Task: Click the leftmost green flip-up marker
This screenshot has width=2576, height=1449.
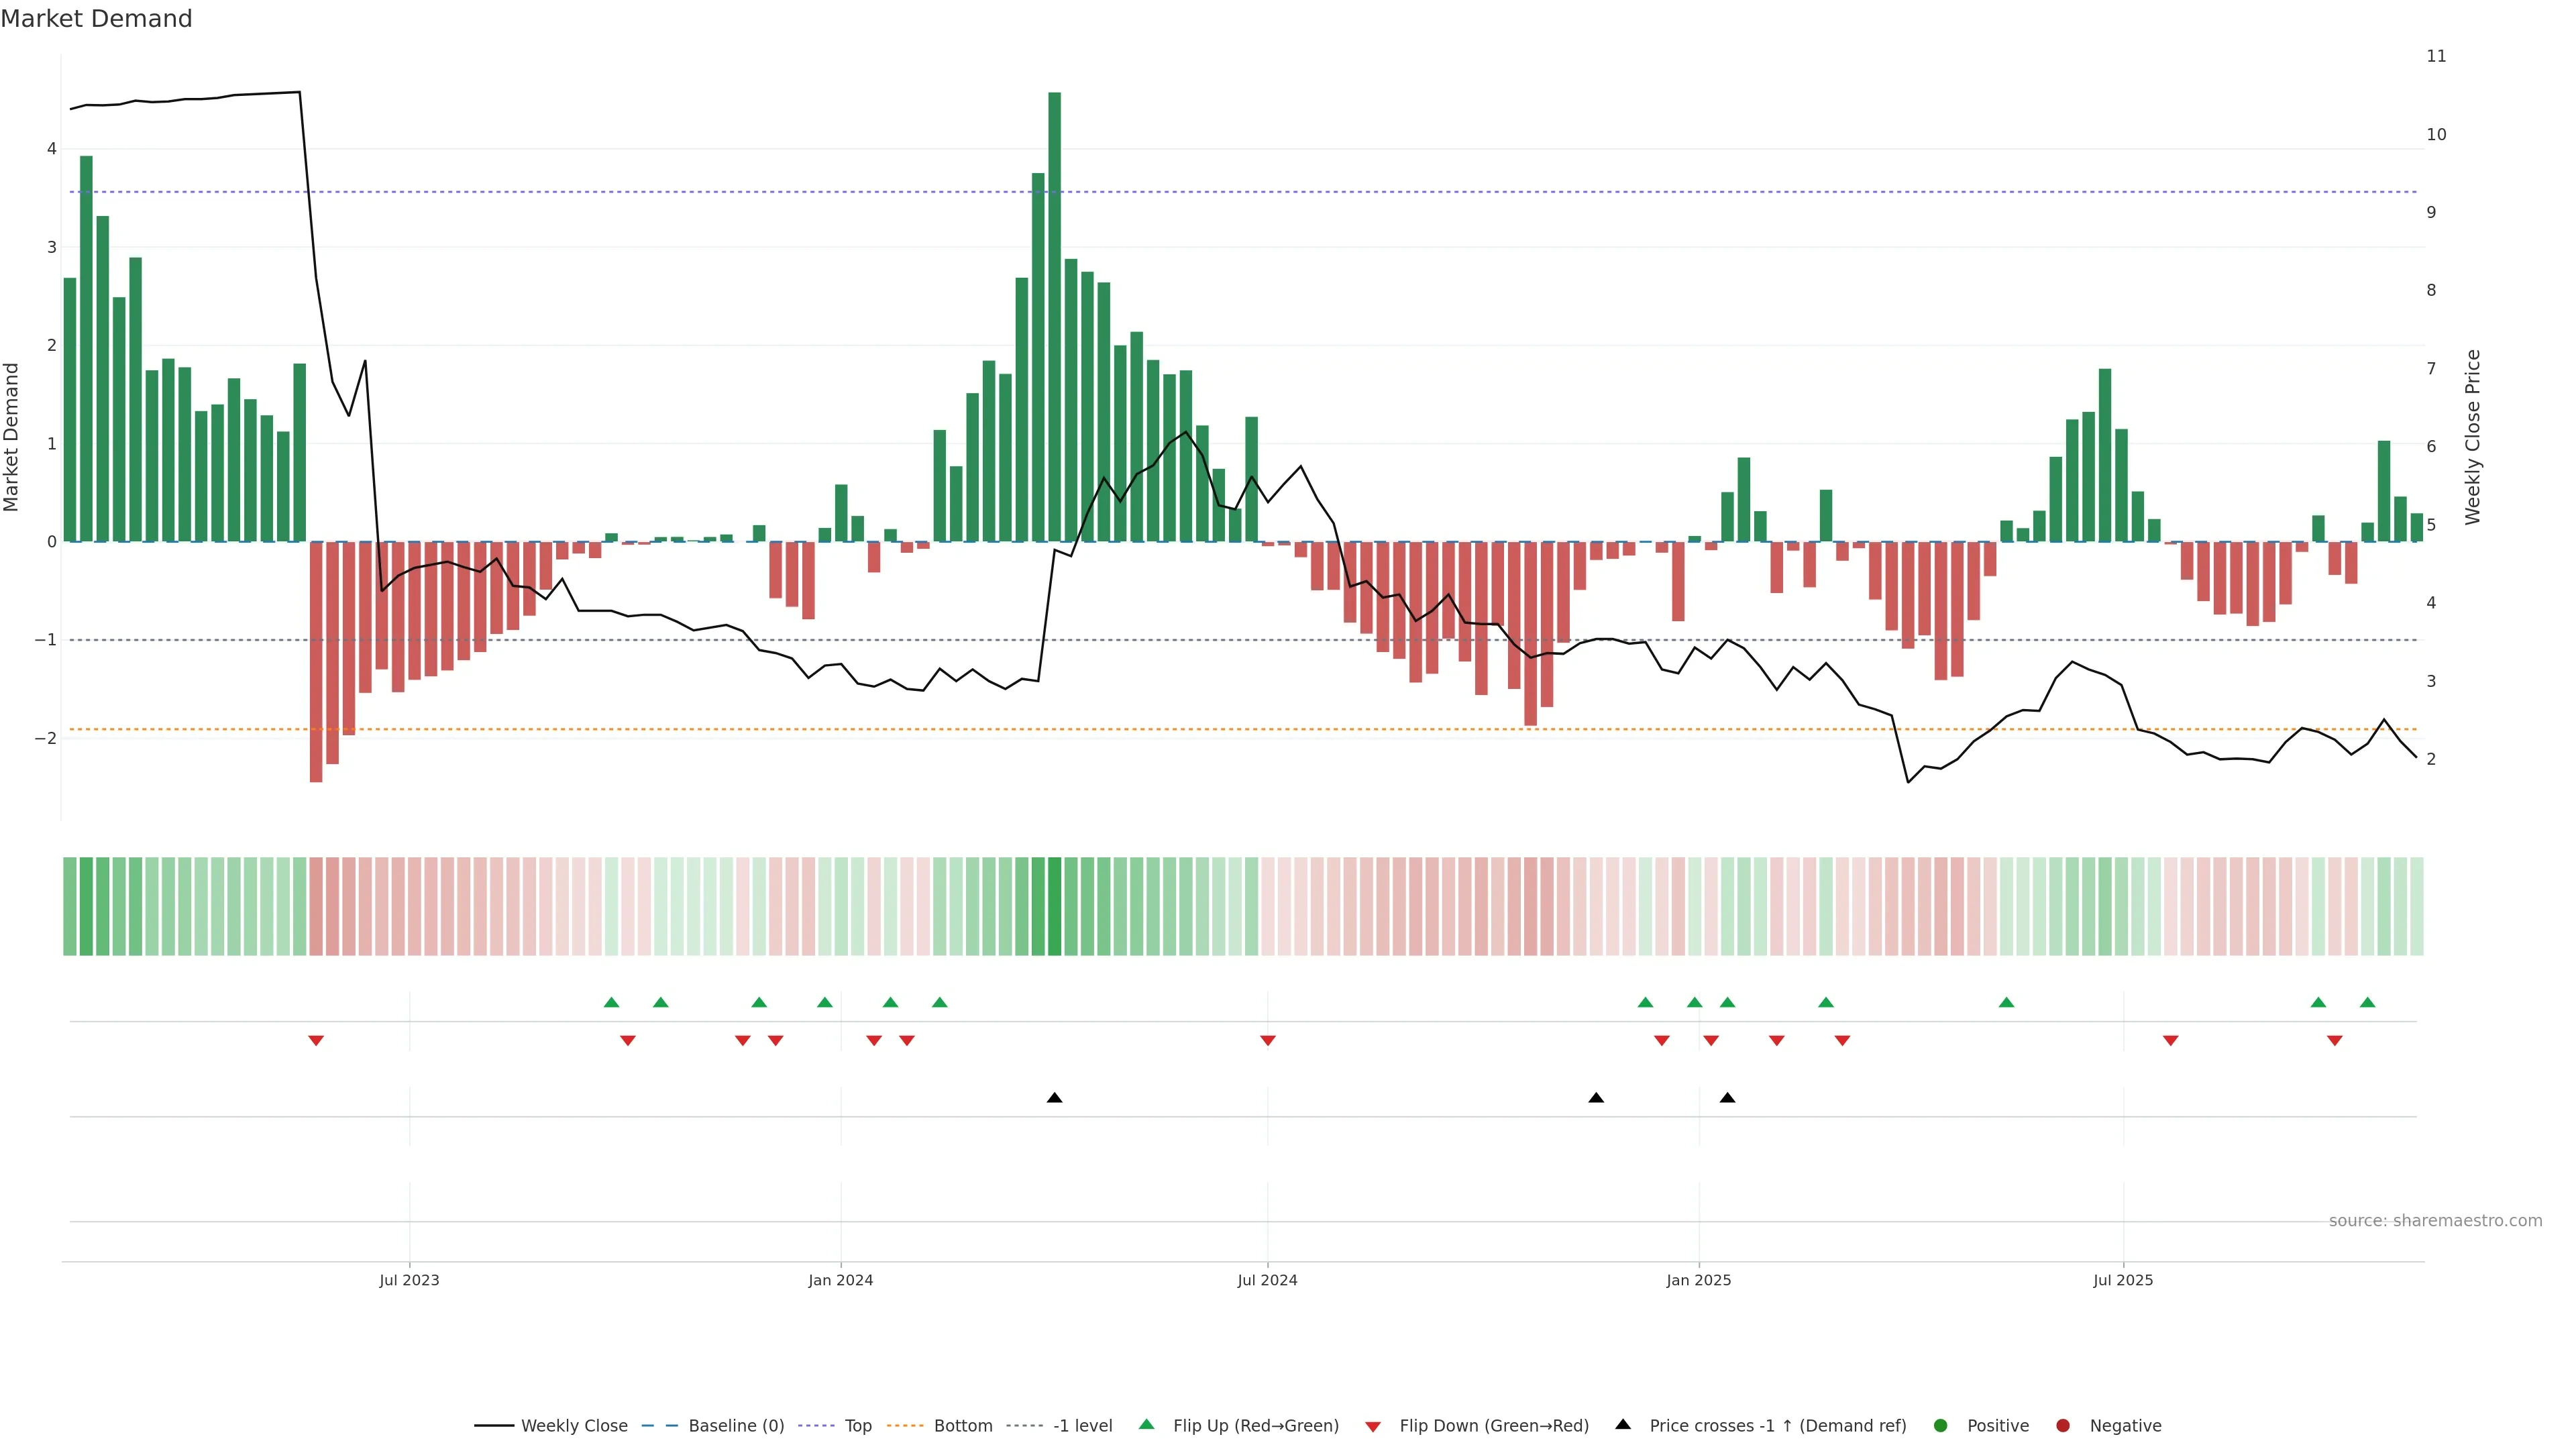Action: tap(612, 1002)
